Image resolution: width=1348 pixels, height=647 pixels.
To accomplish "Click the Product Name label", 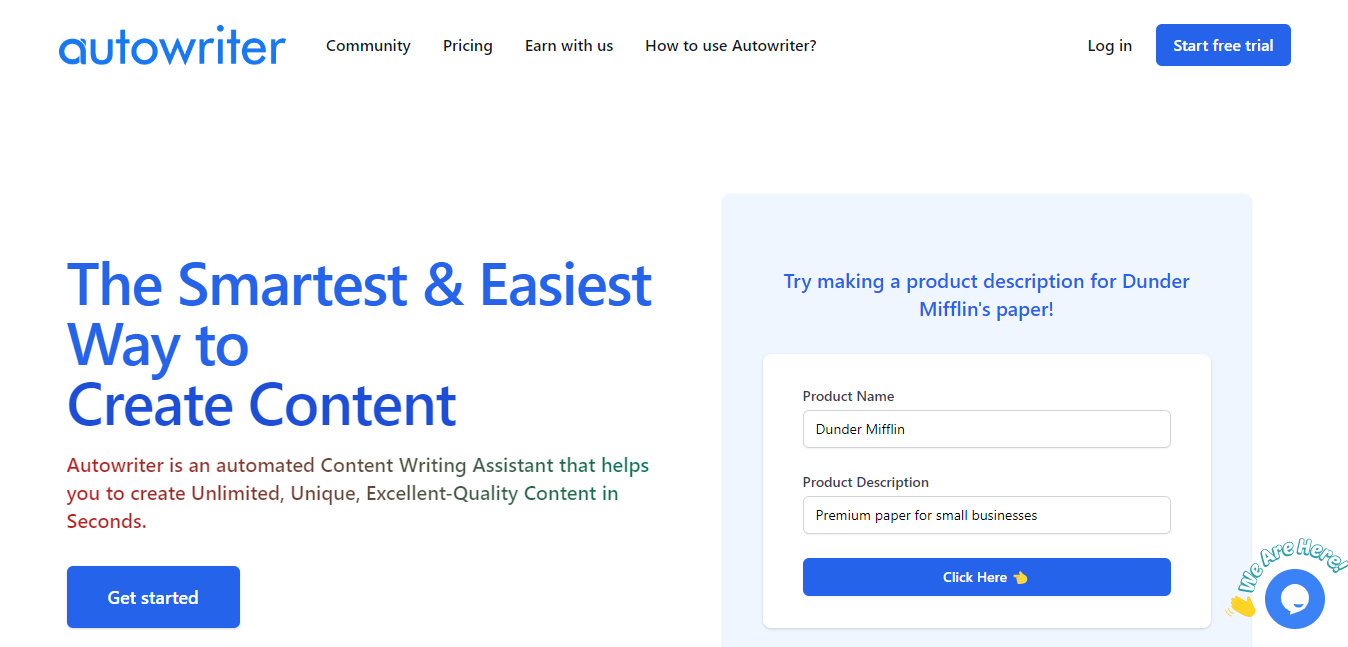I will 848,396.
